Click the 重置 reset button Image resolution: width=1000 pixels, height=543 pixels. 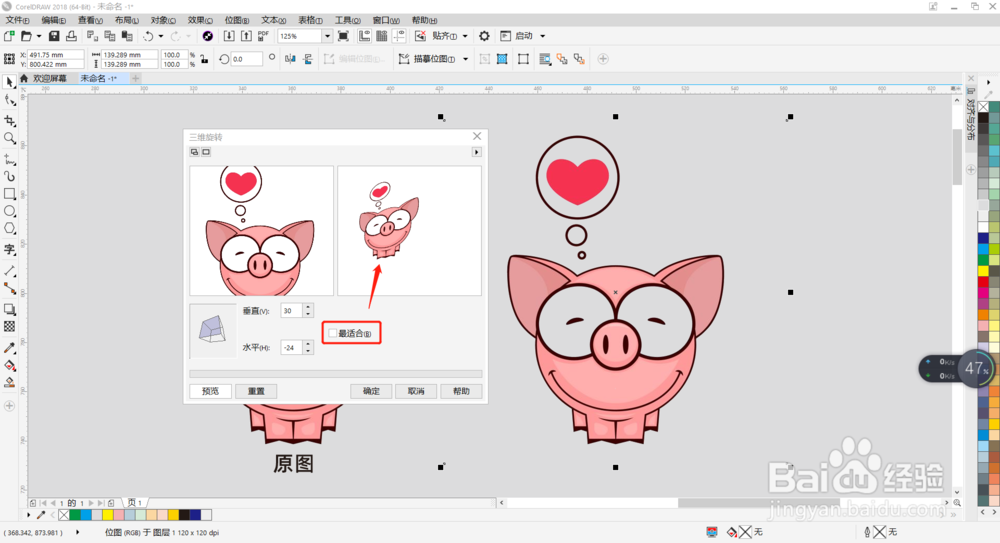point(256,391)
